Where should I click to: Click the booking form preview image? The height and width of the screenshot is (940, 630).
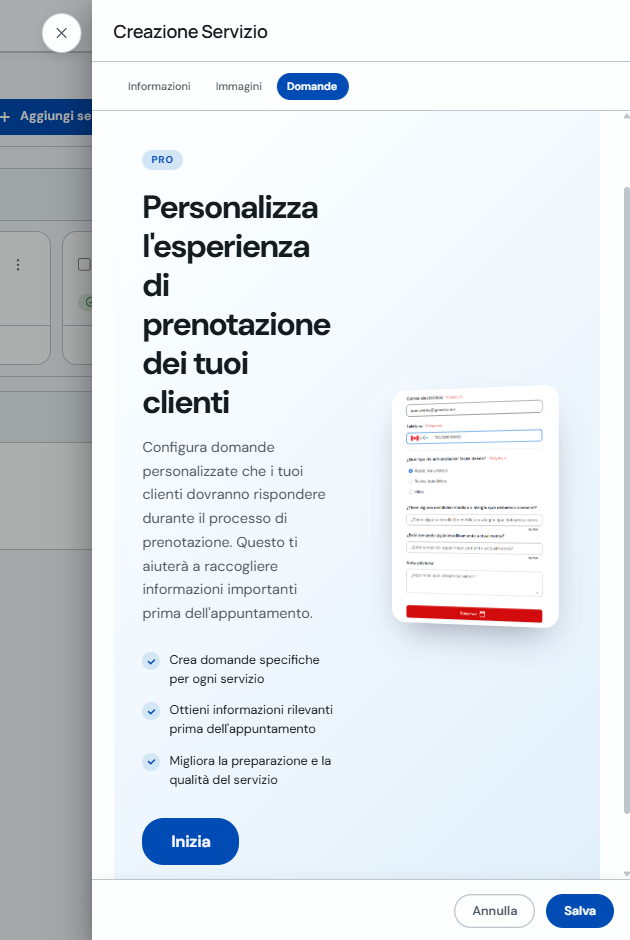(475, 507)
